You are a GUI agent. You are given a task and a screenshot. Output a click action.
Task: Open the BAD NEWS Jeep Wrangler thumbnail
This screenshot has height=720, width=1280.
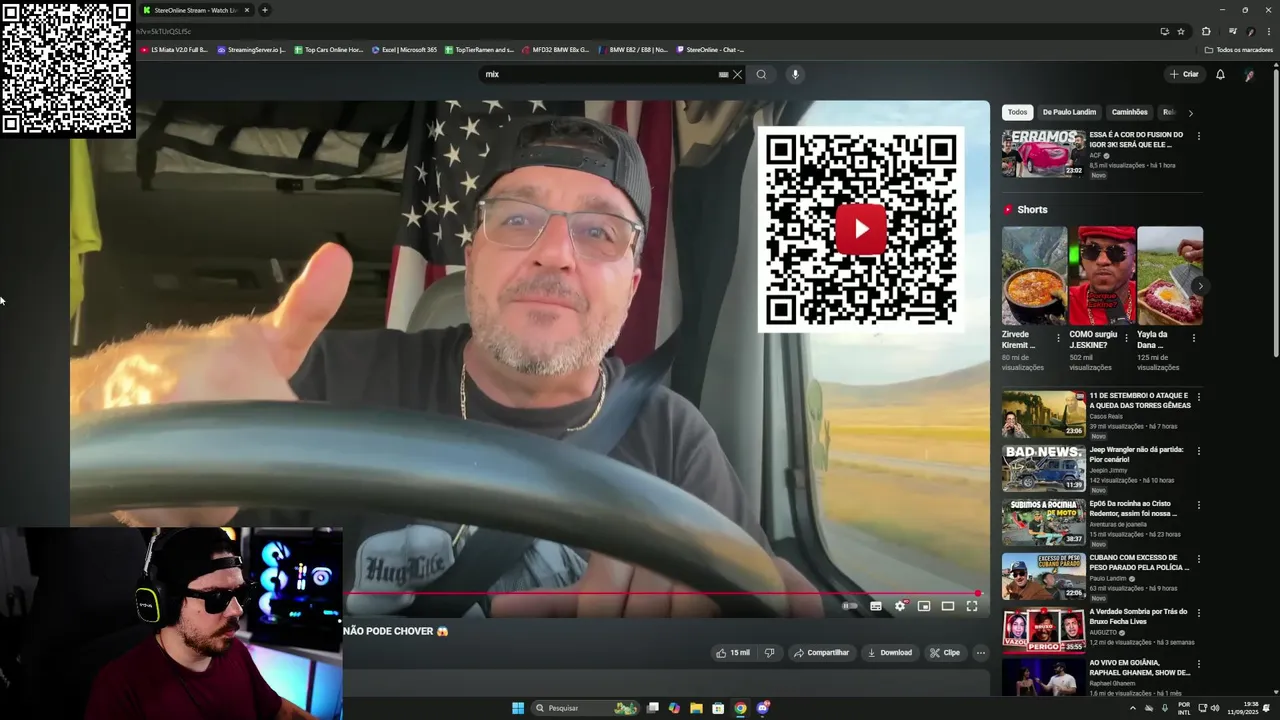click(1043, 467)
